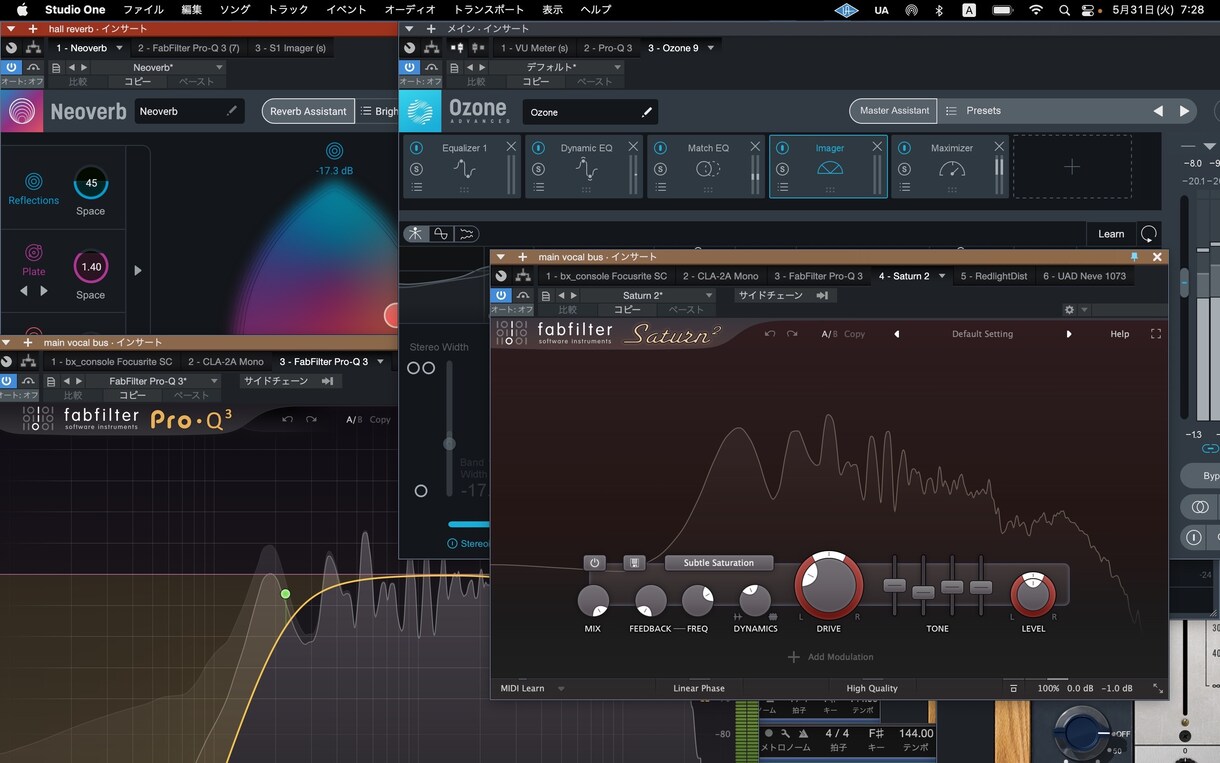1220x763 pixels.
Task: Select the Ozone Maximizer module icon
Action: 952,169
